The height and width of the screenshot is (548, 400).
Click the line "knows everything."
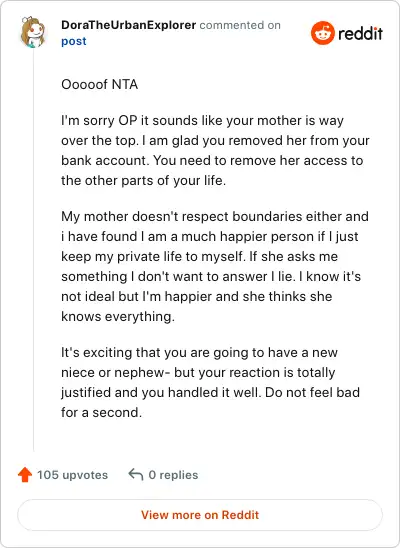[x=118, y=317]
